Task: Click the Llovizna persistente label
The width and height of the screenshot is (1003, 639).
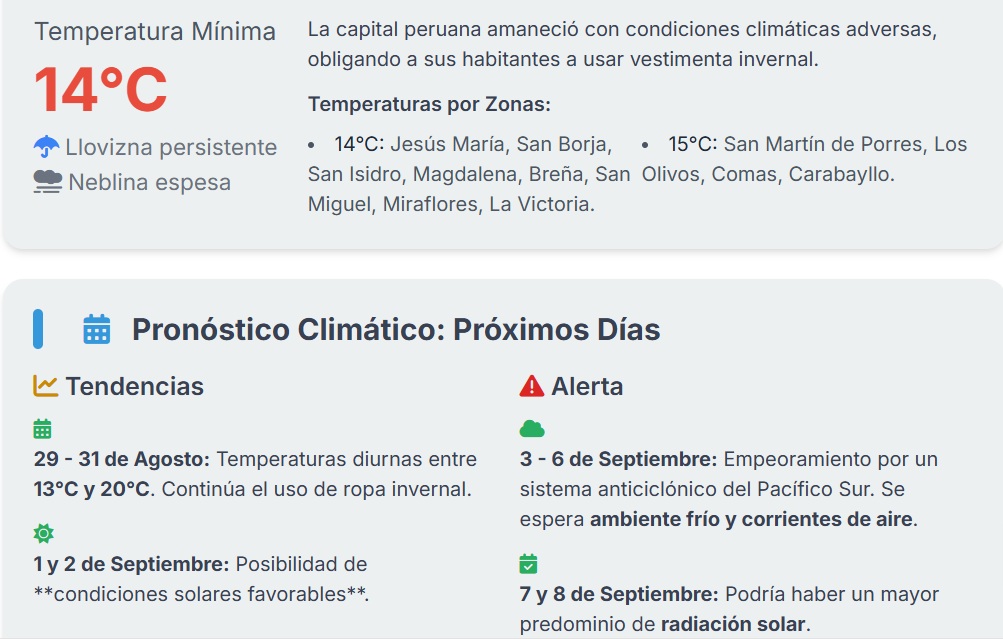Action: coord(171,147)
